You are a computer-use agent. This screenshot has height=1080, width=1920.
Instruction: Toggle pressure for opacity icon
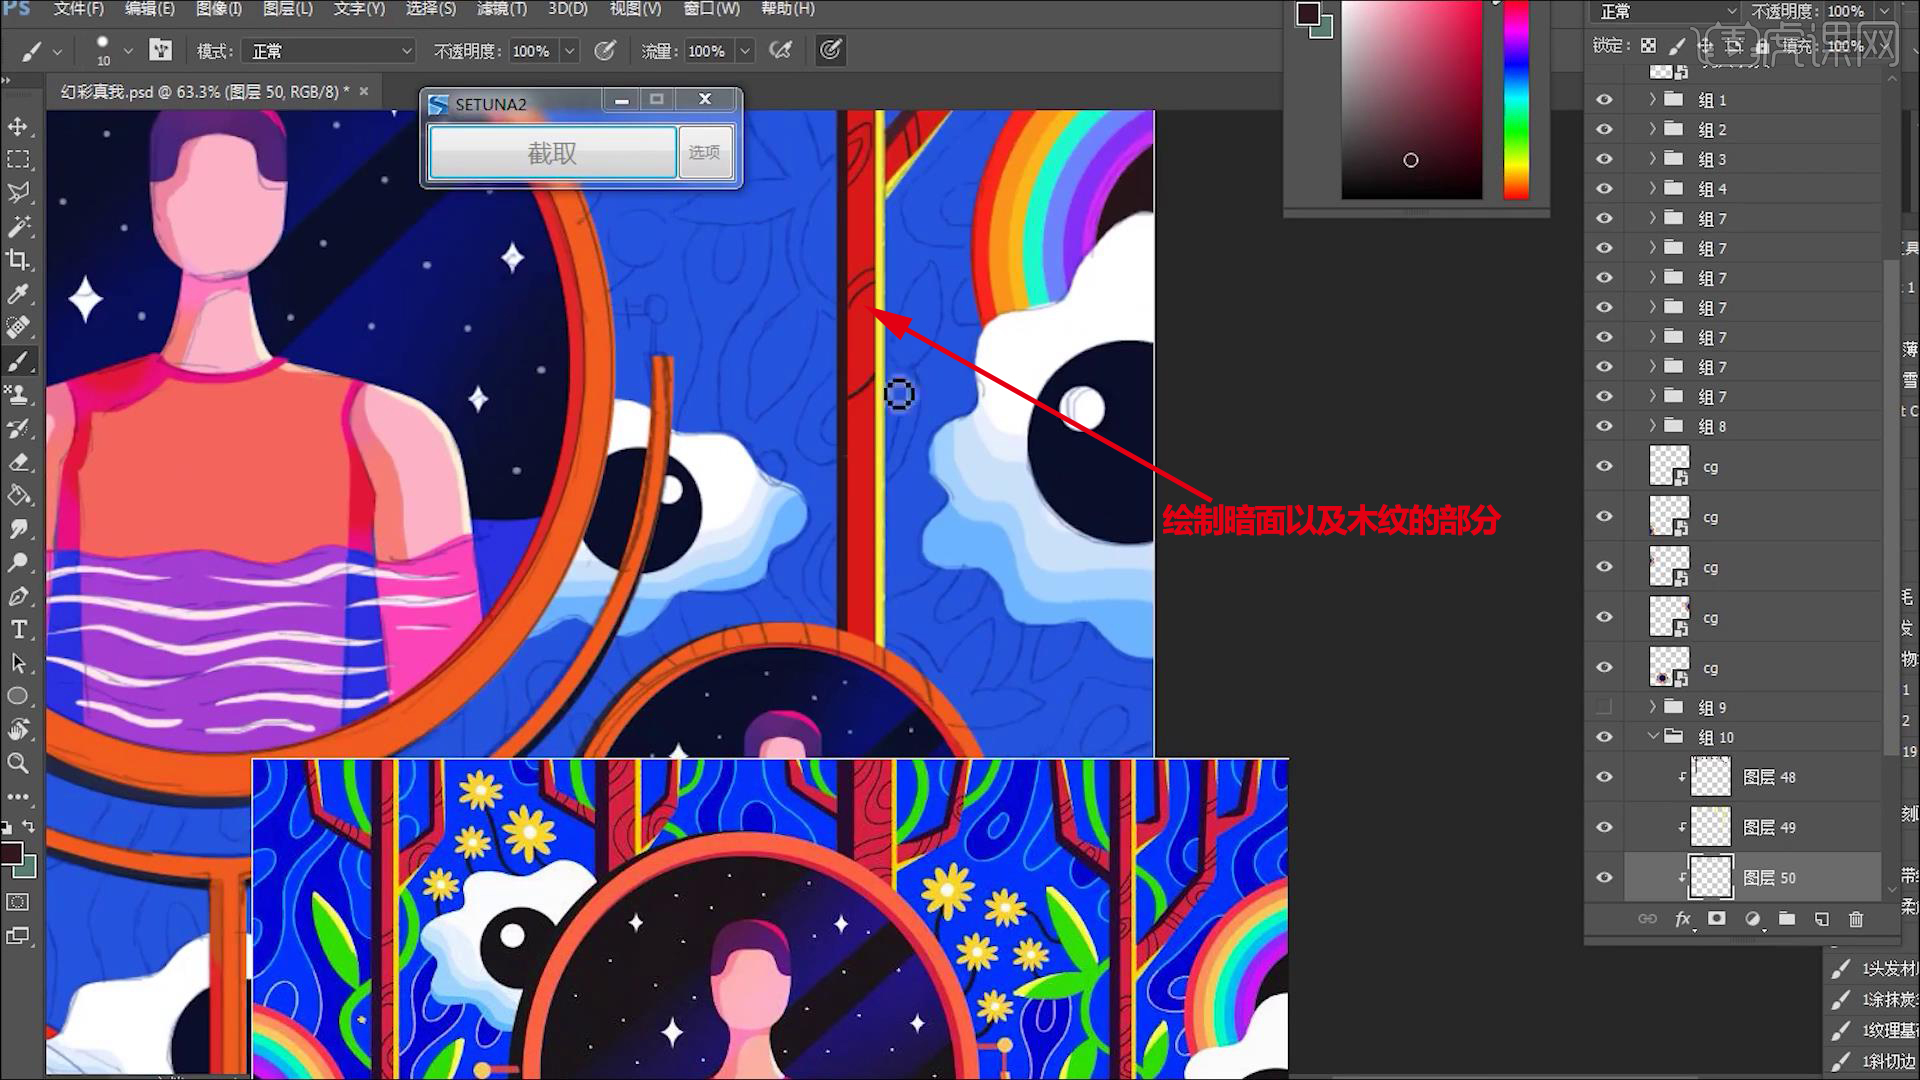tap(605, 50)
